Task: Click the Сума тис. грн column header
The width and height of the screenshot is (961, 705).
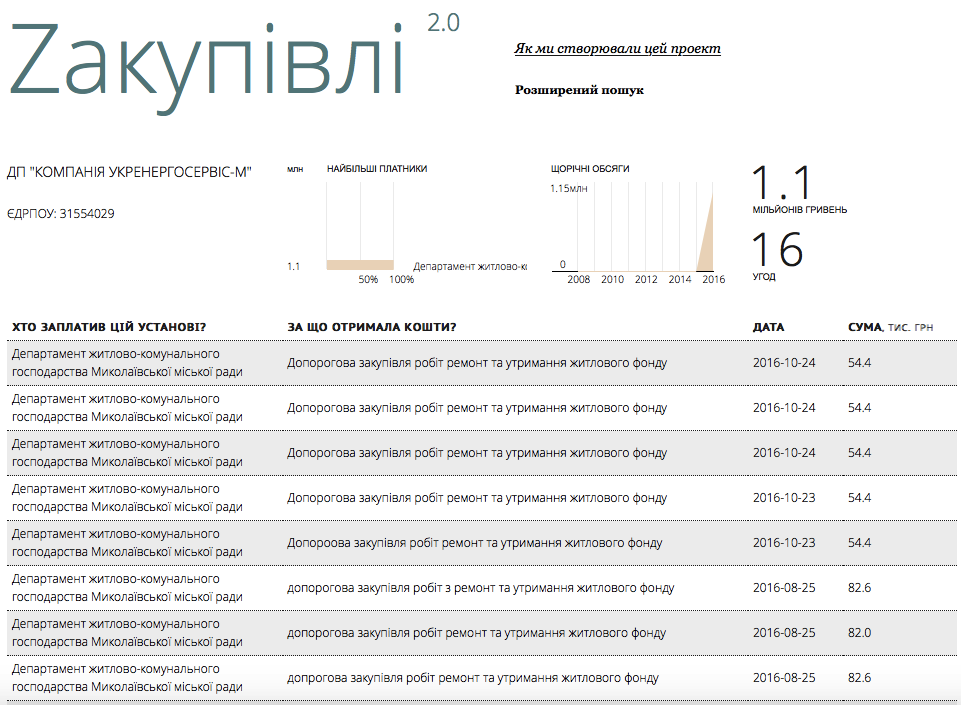Action: (890, 327)
